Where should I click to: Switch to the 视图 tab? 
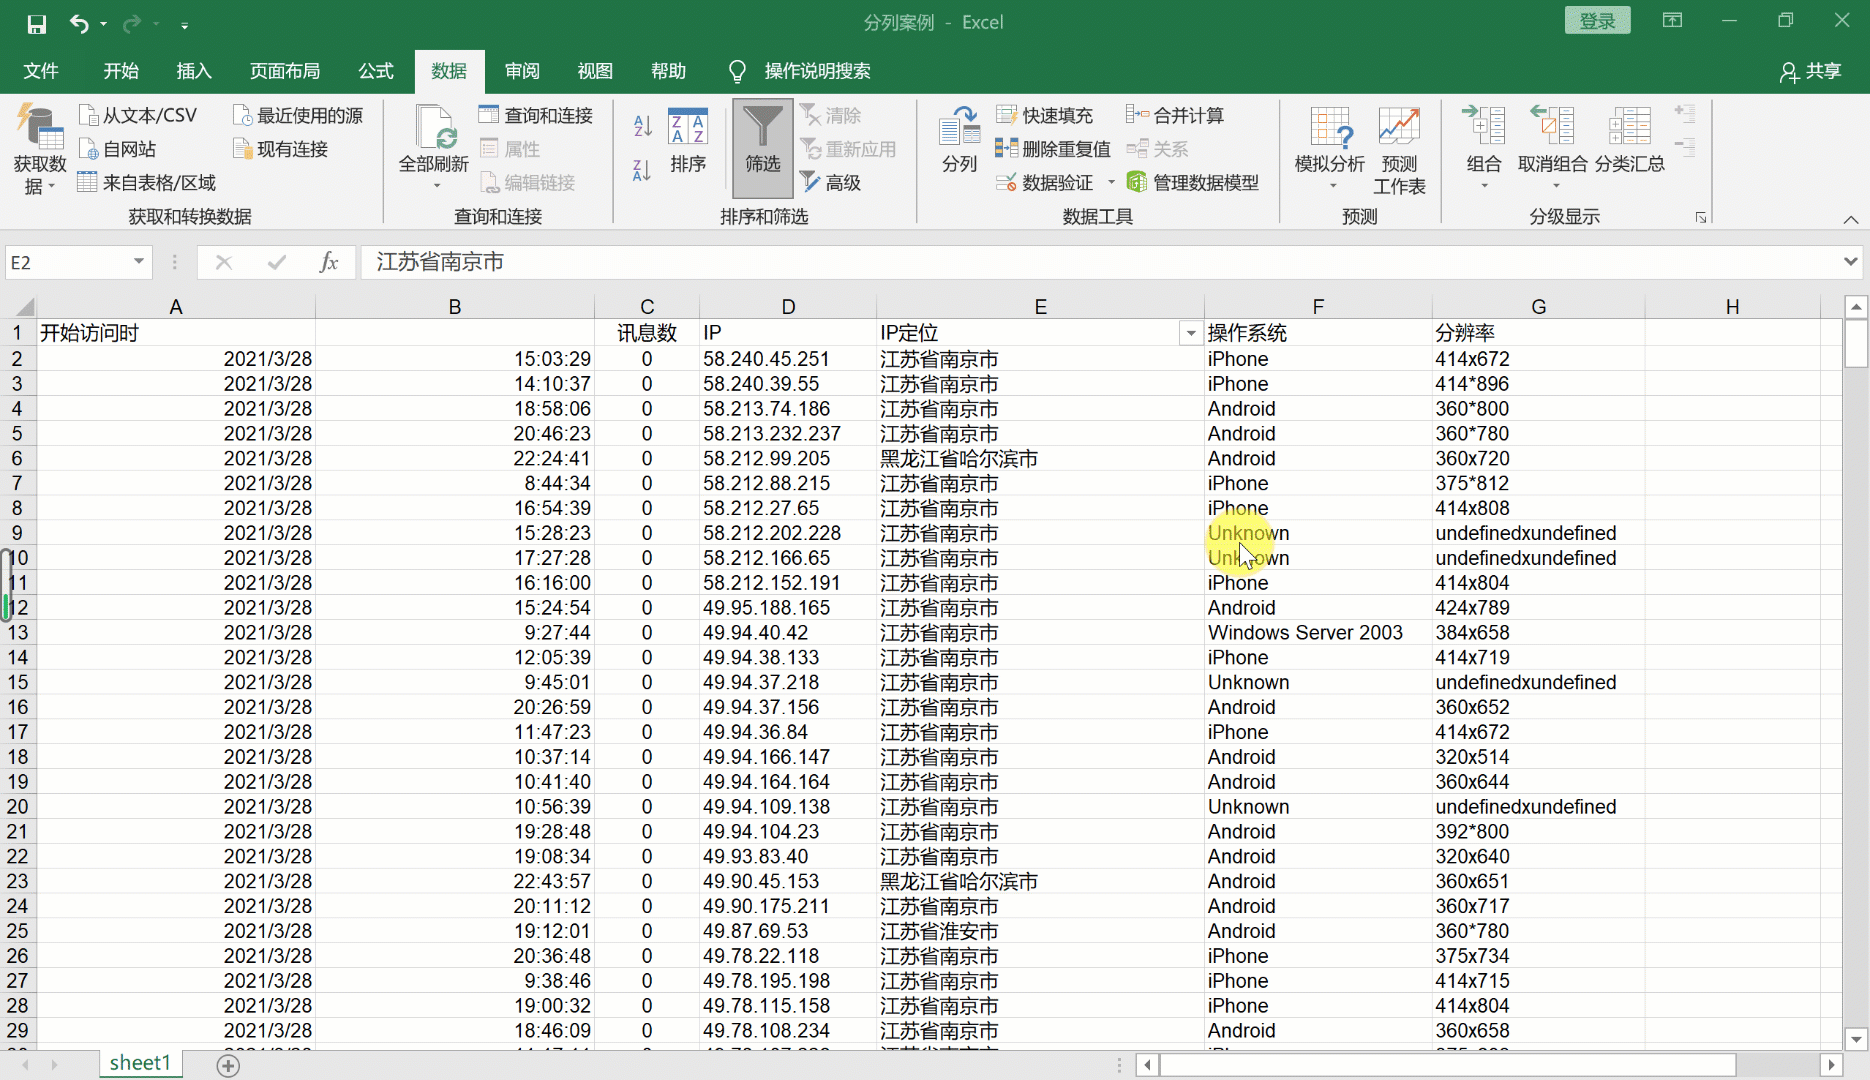coord(595,71)
